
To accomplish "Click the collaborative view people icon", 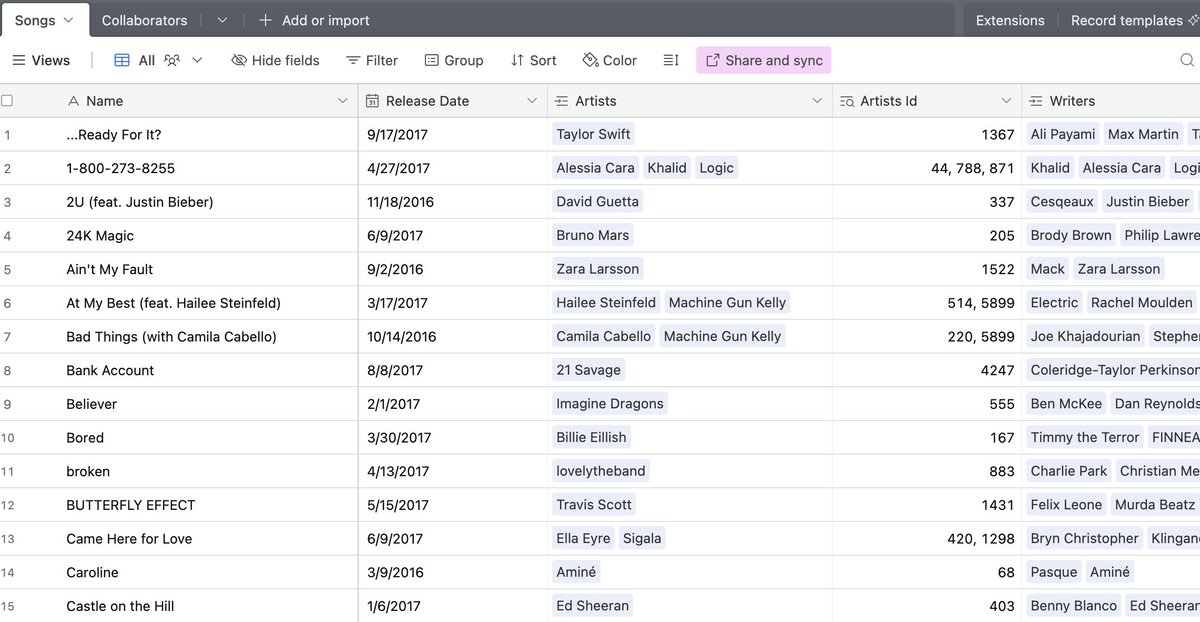I will [x=172, y=60].
